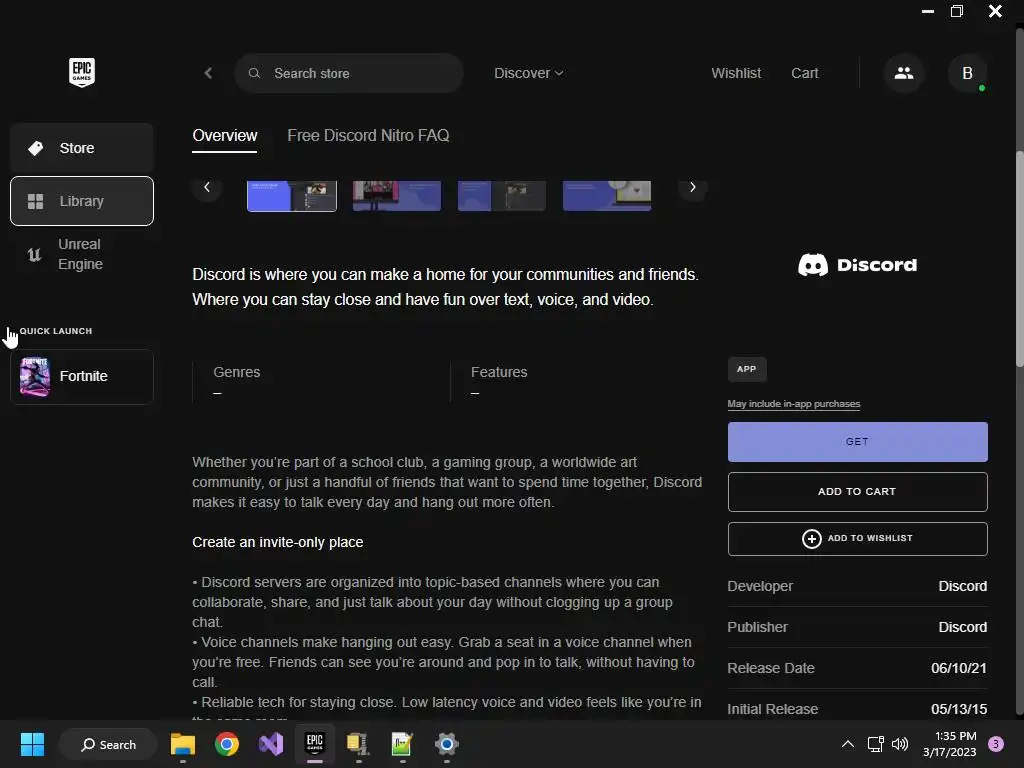Click the yellow notes taskbar icon
Image resolution: width=1024 pixels, height=768 pixels.
pyautogui.click(x=359, y=744)
